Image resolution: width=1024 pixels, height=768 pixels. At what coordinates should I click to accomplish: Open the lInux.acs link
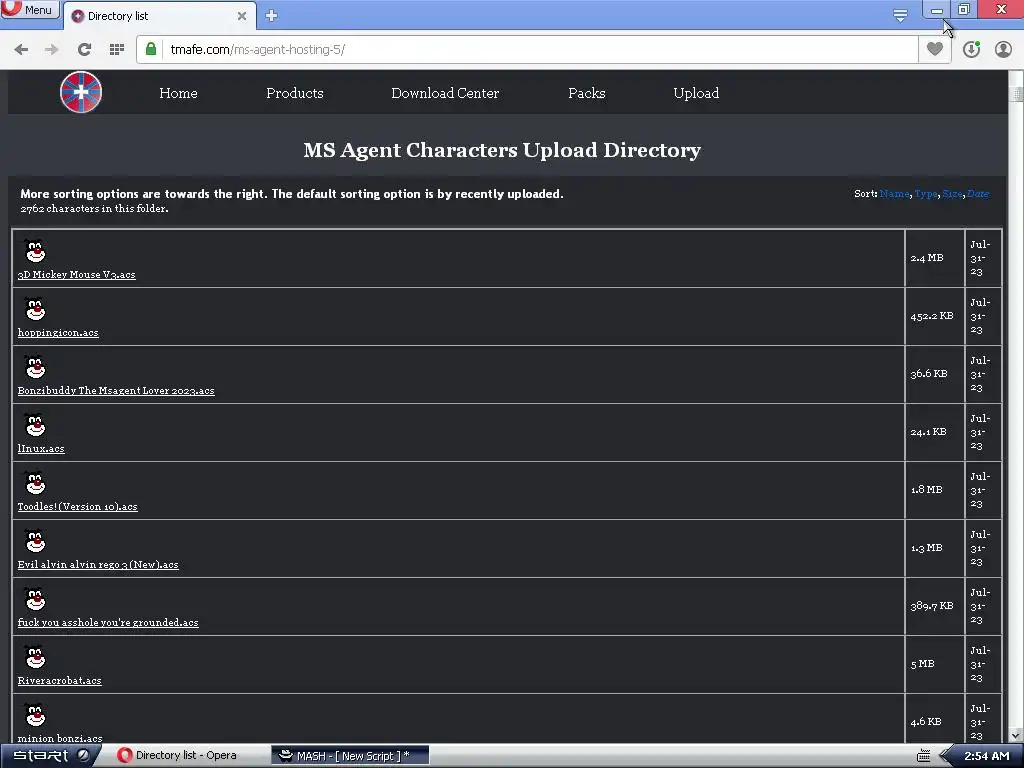(x=41, y=449)
